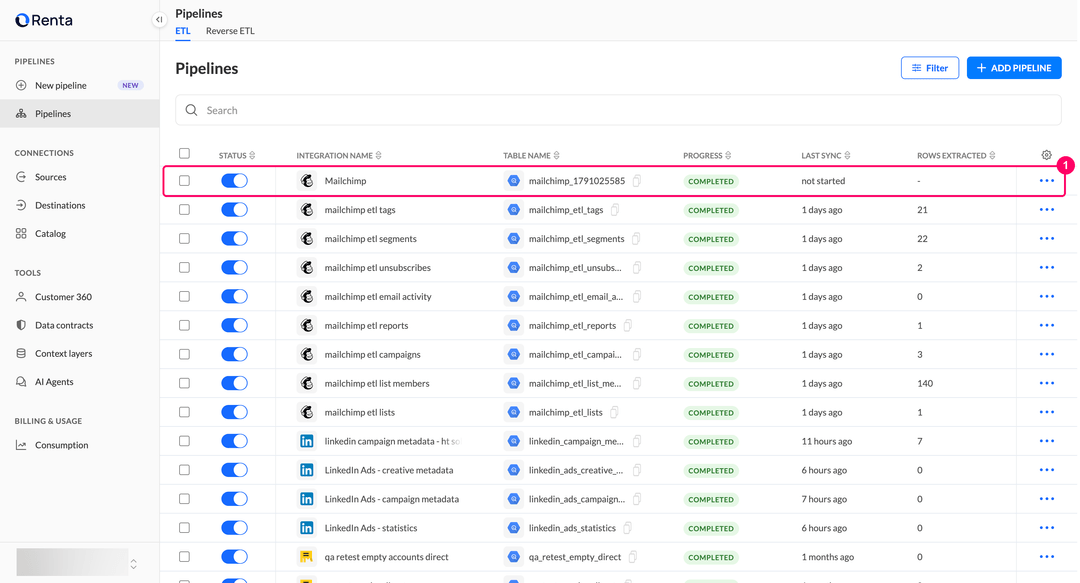
Task: Open row actions for LinkedIn Ads - statistics
Action: coord(1046,528)
